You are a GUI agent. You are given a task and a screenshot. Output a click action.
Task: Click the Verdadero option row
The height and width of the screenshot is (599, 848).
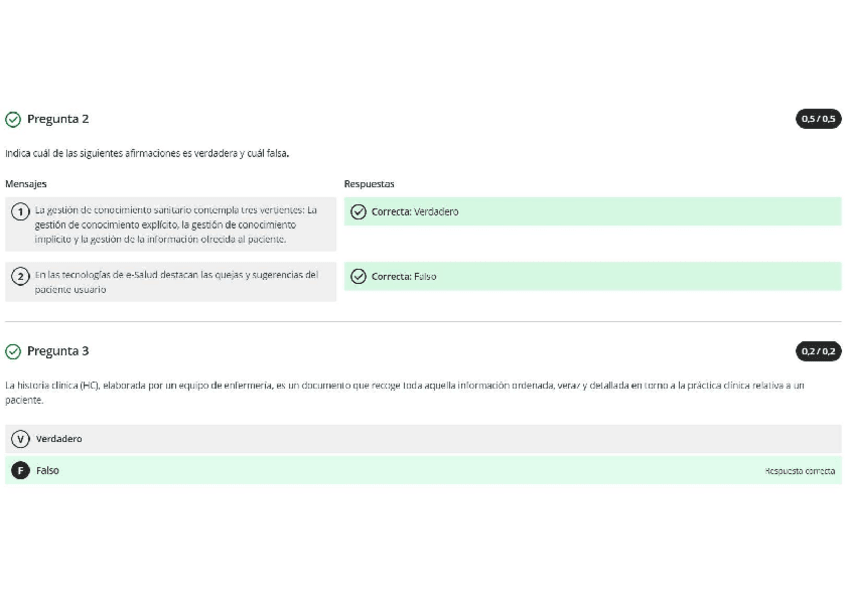coord(423,439)
